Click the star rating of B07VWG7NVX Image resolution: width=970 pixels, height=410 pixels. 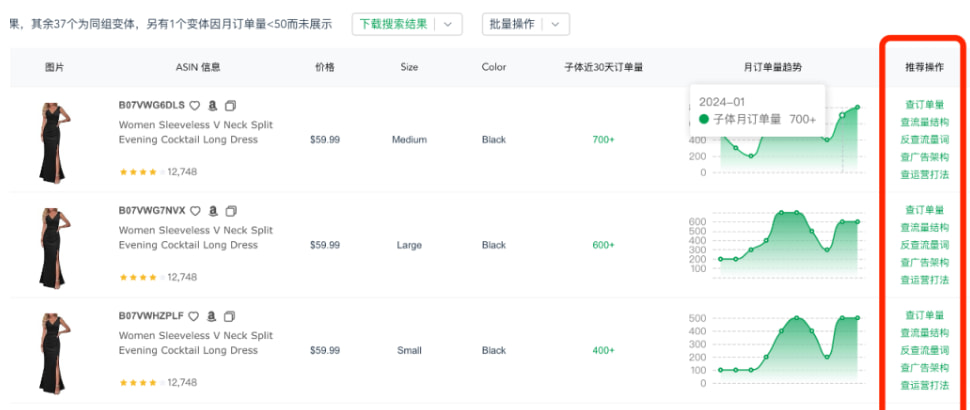point(142,278)
